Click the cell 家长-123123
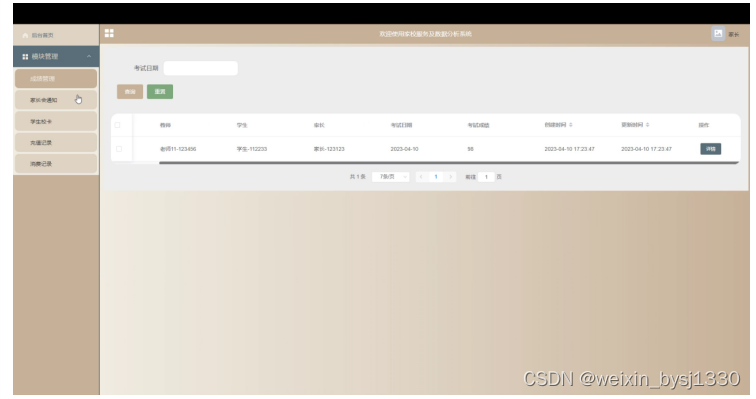The width and height of the screenshot is (756, 399). tap(329, 149)
